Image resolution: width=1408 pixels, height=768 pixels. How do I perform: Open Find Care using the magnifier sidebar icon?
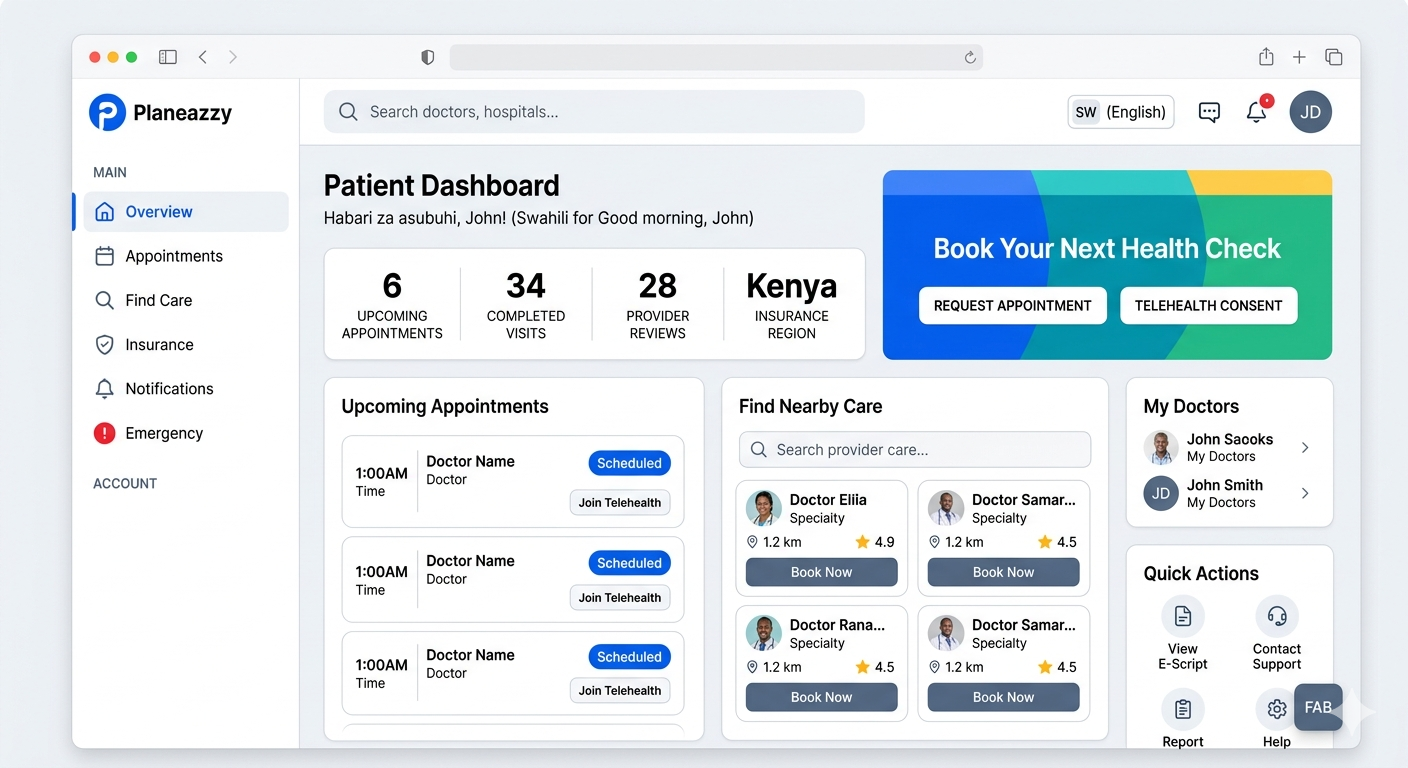pos(103,300)
